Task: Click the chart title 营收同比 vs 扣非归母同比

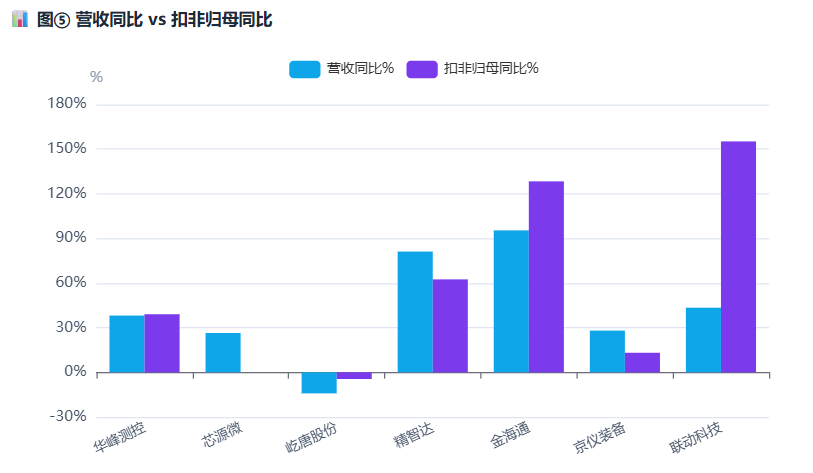Action: 155,20
